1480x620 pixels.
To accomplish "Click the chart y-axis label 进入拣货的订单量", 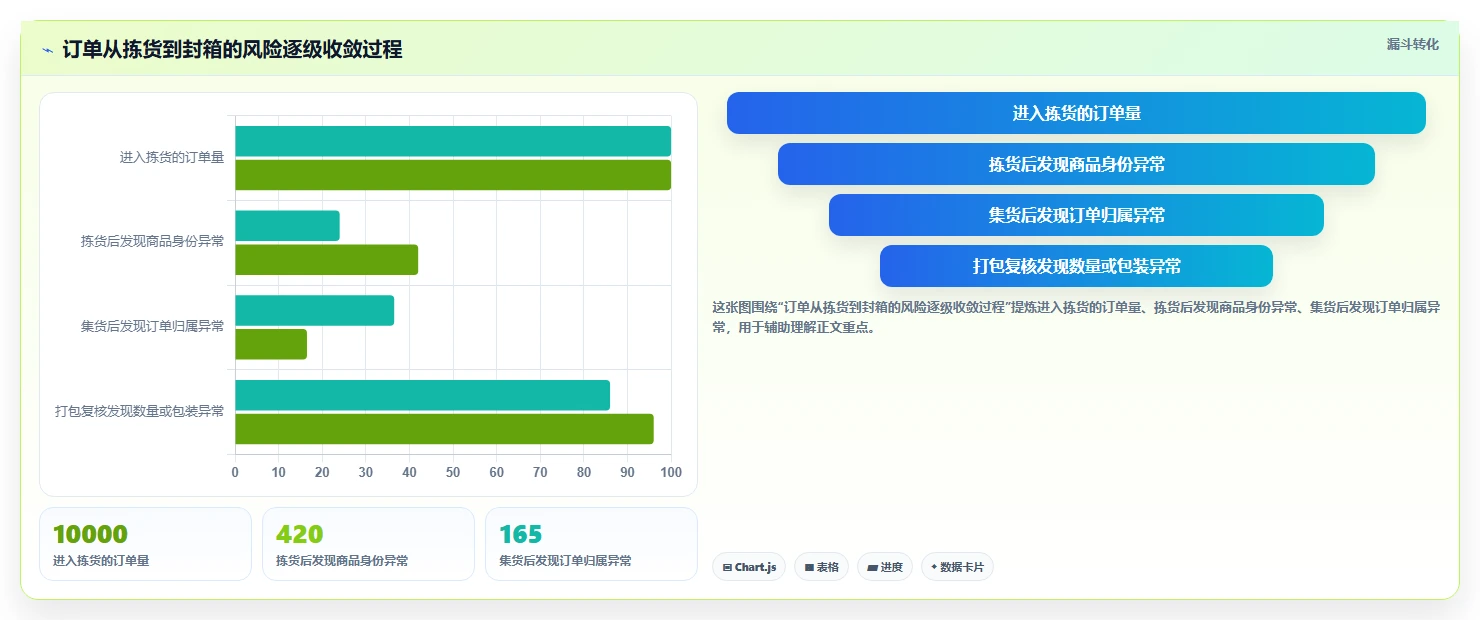I will pyautogui.click(x=172, y=157).
